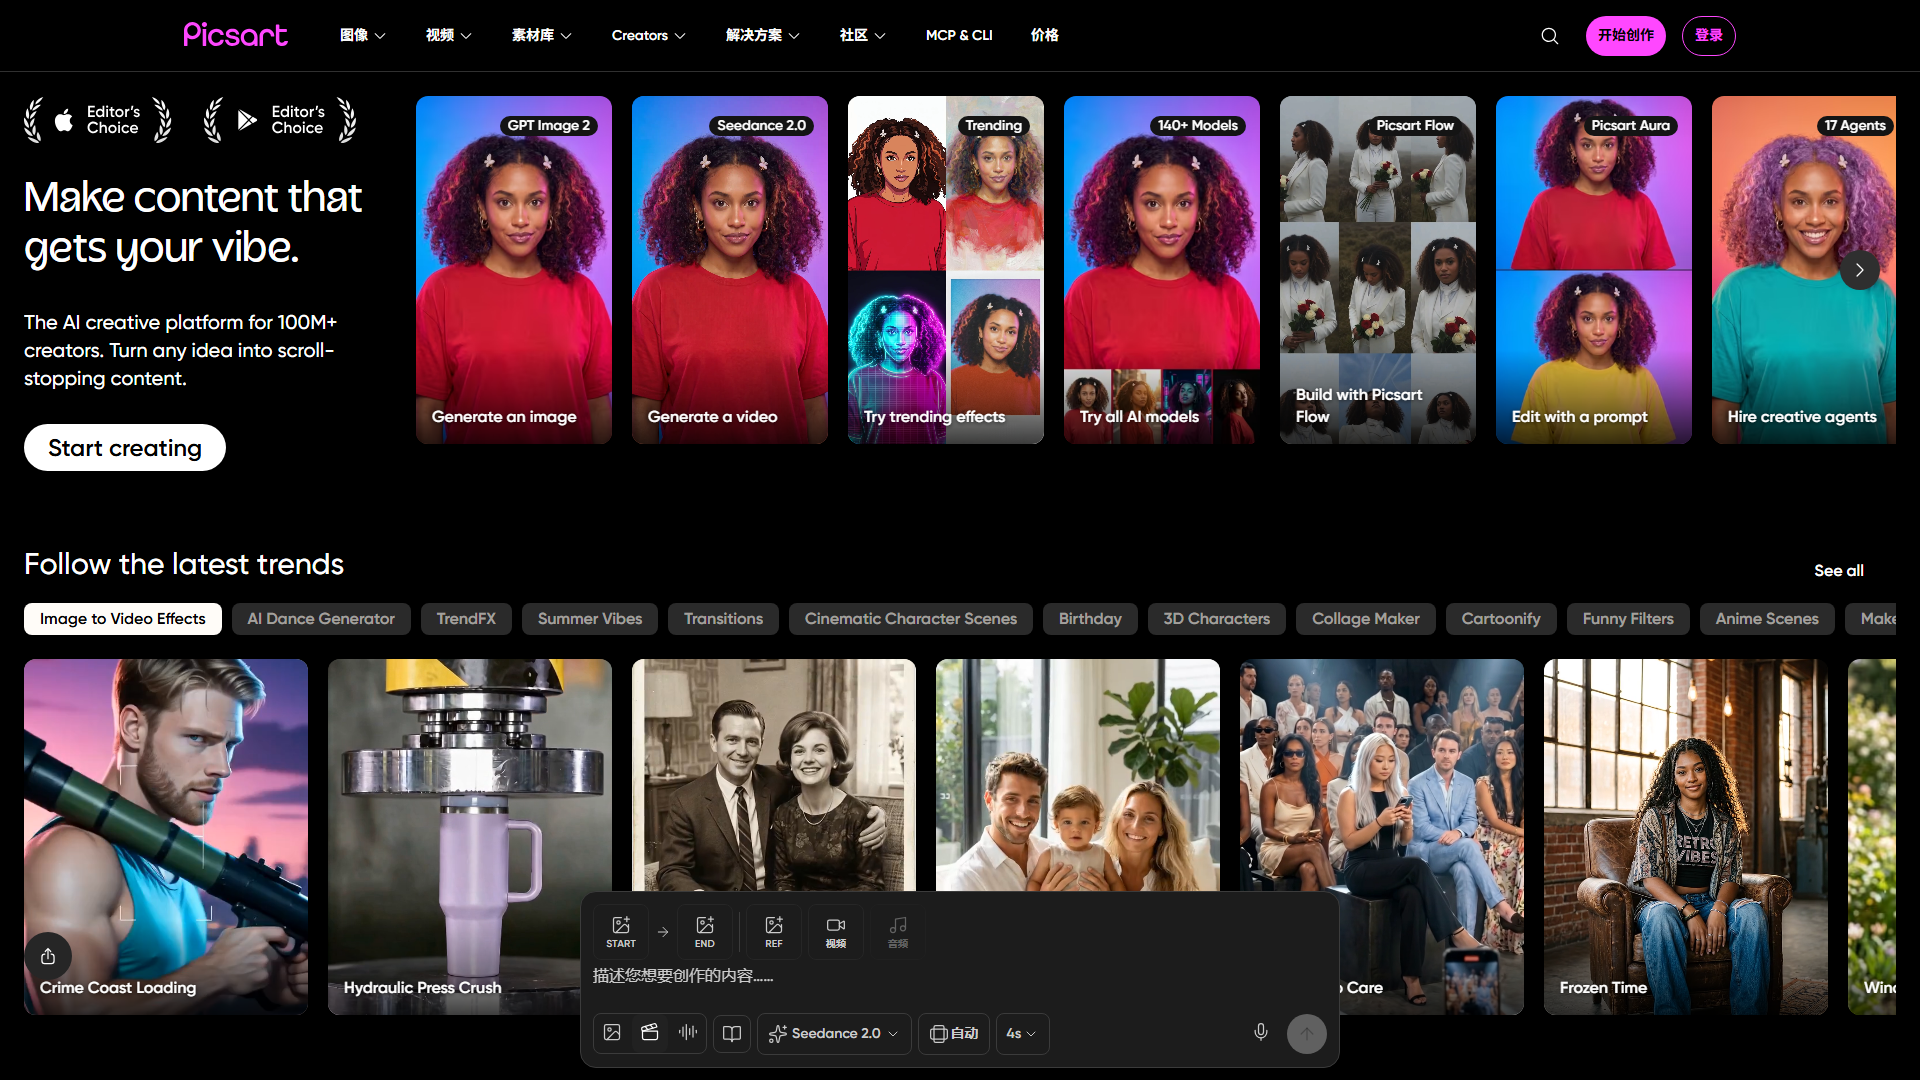
Task: Select Image to Video Effects tab
Action: click(x=123, y=619)
